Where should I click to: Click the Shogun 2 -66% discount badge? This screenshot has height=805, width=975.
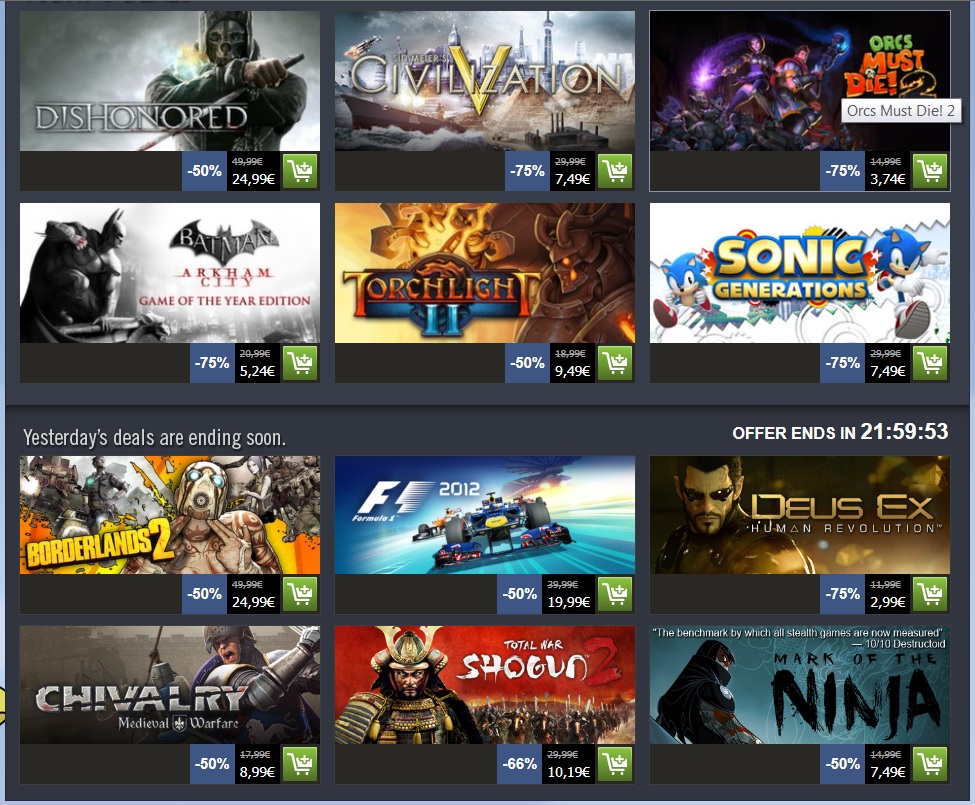[x=519, y=764]
